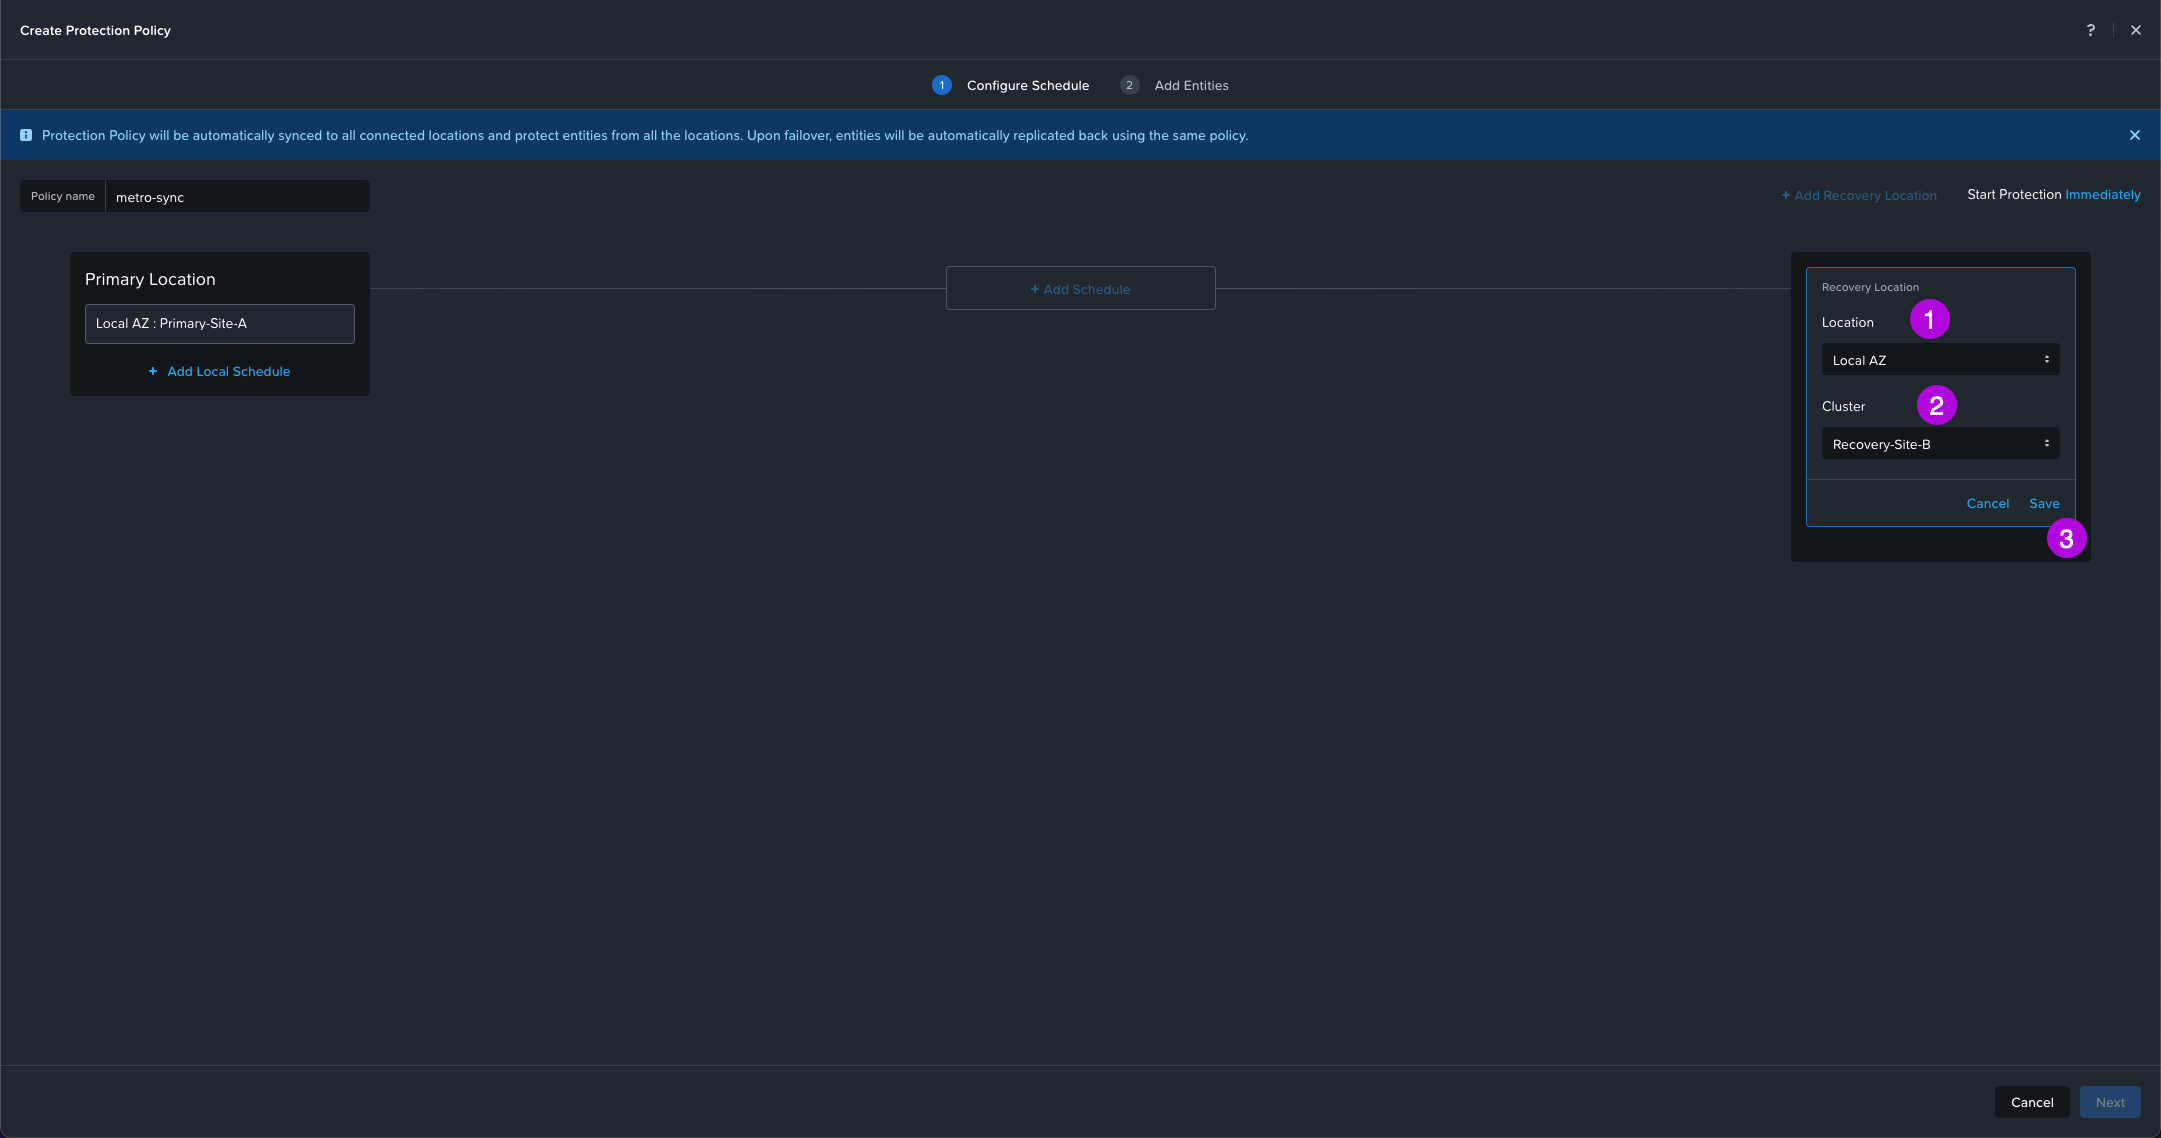The width and height of the screenshot is (2161, 1138).
Task: Click the Policy name label
Action: point(62,196)
